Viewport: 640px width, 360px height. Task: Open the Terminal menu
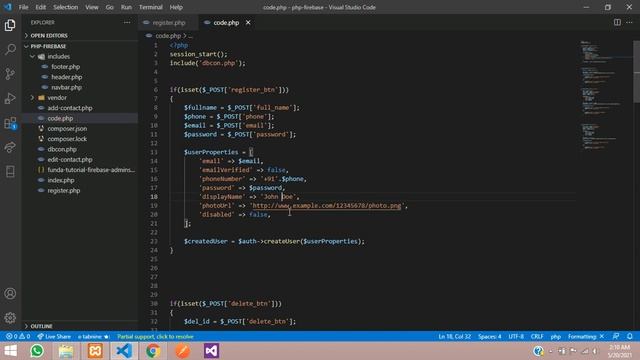coord(151,7)
